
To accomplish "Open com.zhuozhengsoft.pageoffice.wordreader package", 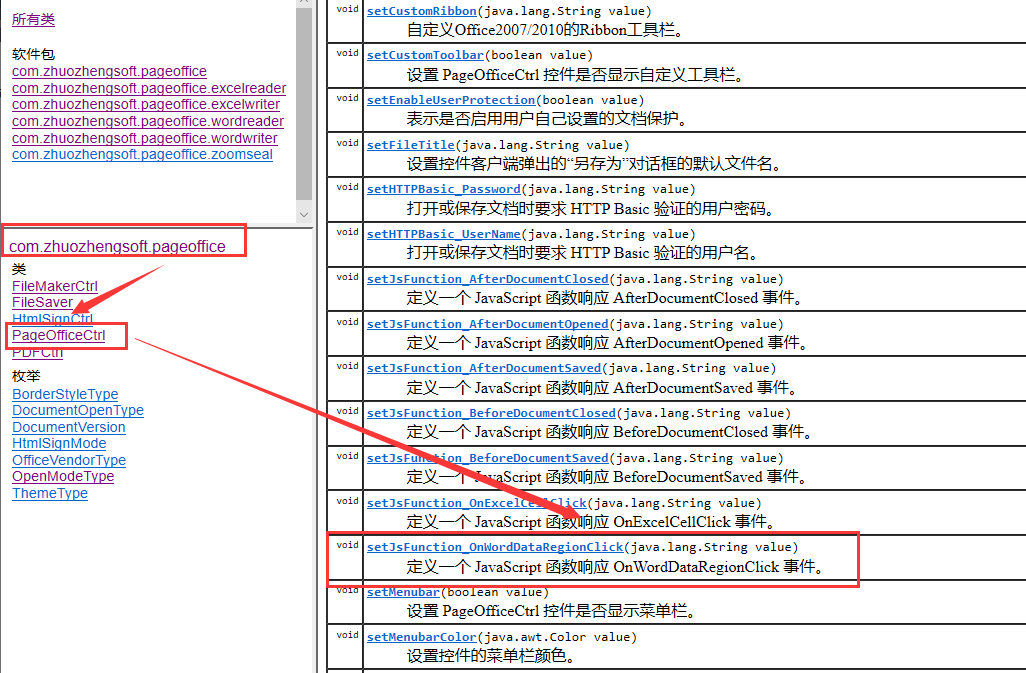I will tap(148, 122).
